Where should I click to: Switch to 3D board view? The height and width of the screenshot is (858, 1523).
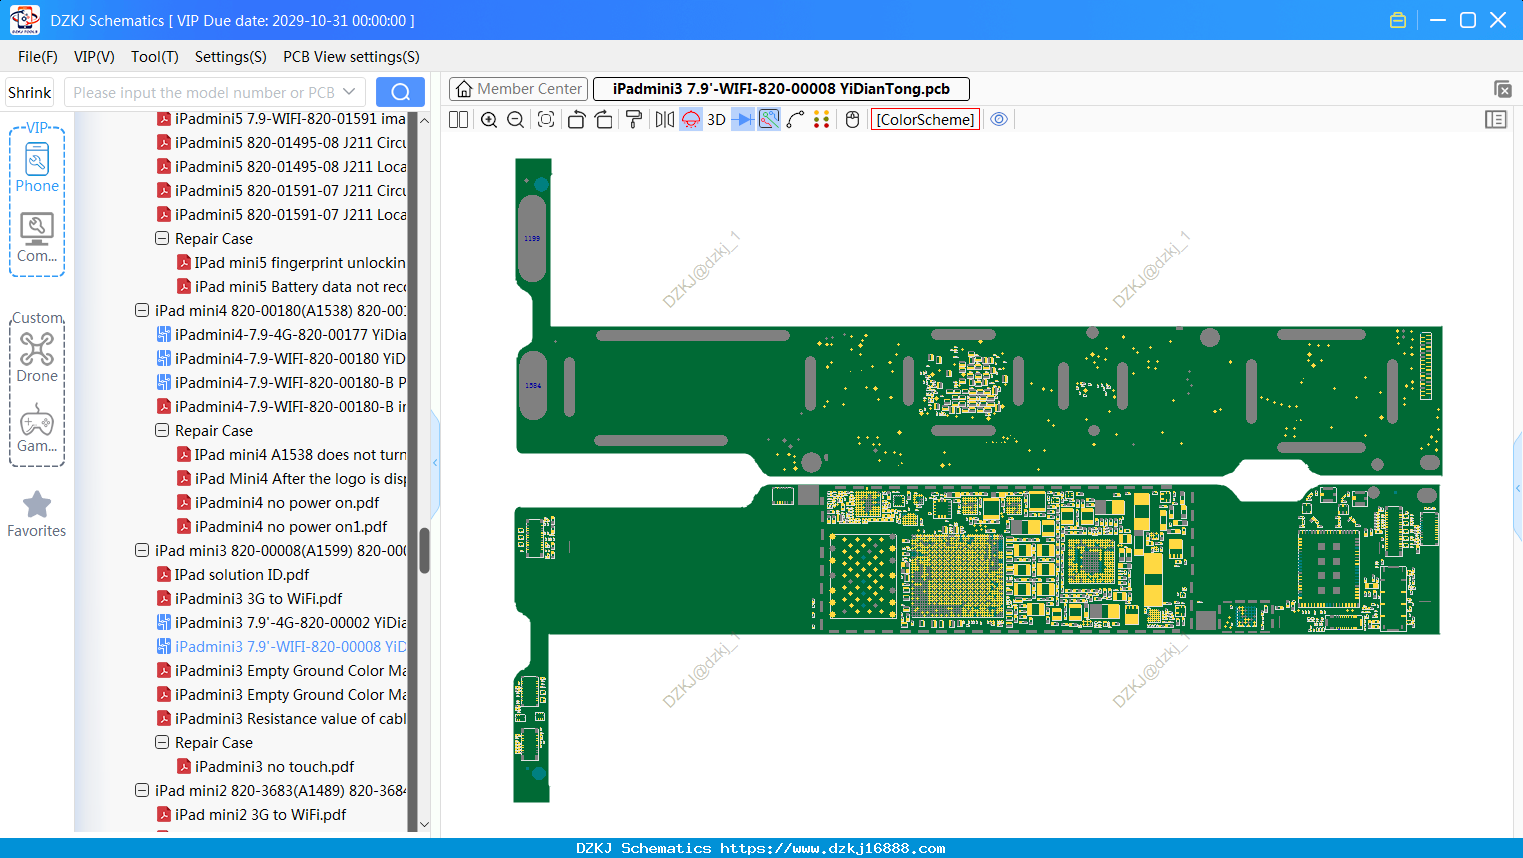tap(716, 120)
